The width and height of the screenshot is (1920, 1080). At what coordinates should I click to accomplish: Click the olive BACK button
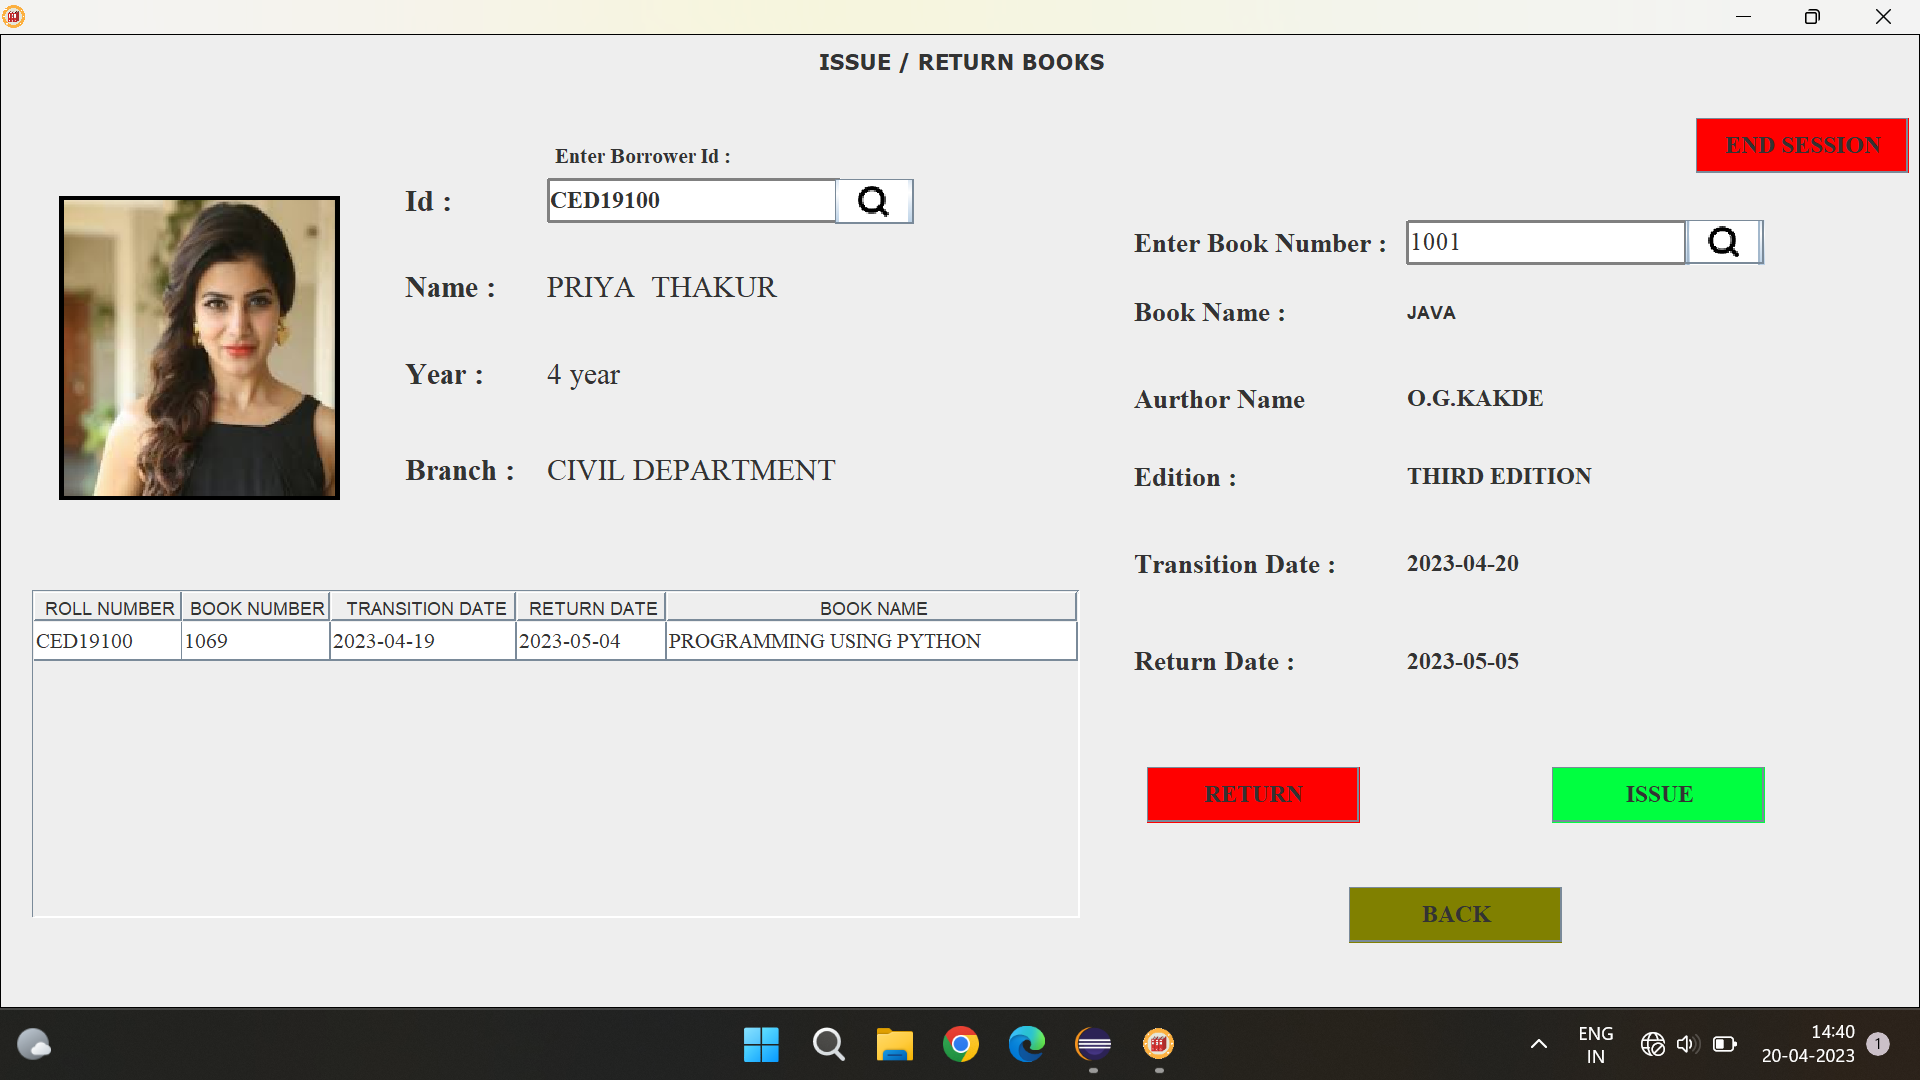(x=1454, y=914)
